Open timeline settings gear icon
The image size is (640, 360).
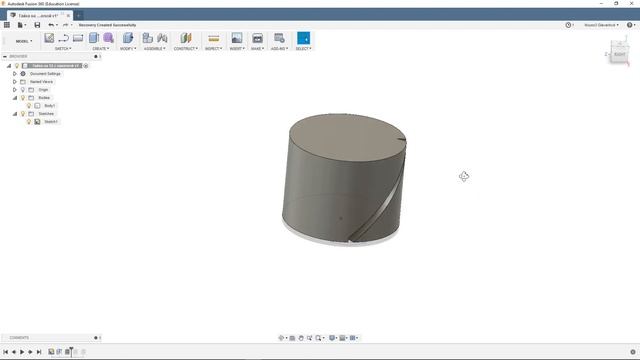633,352
